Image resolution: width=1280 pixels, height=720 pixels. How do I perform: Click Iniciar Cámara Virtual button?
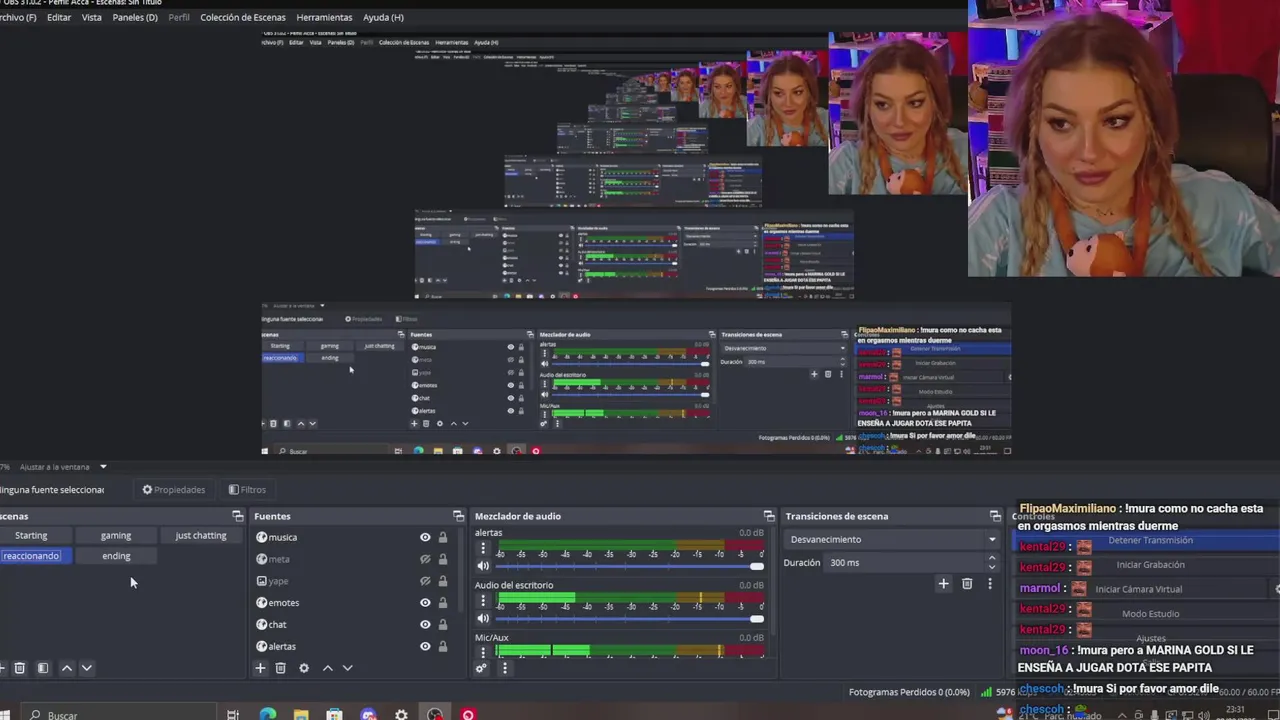(1138, 589)
